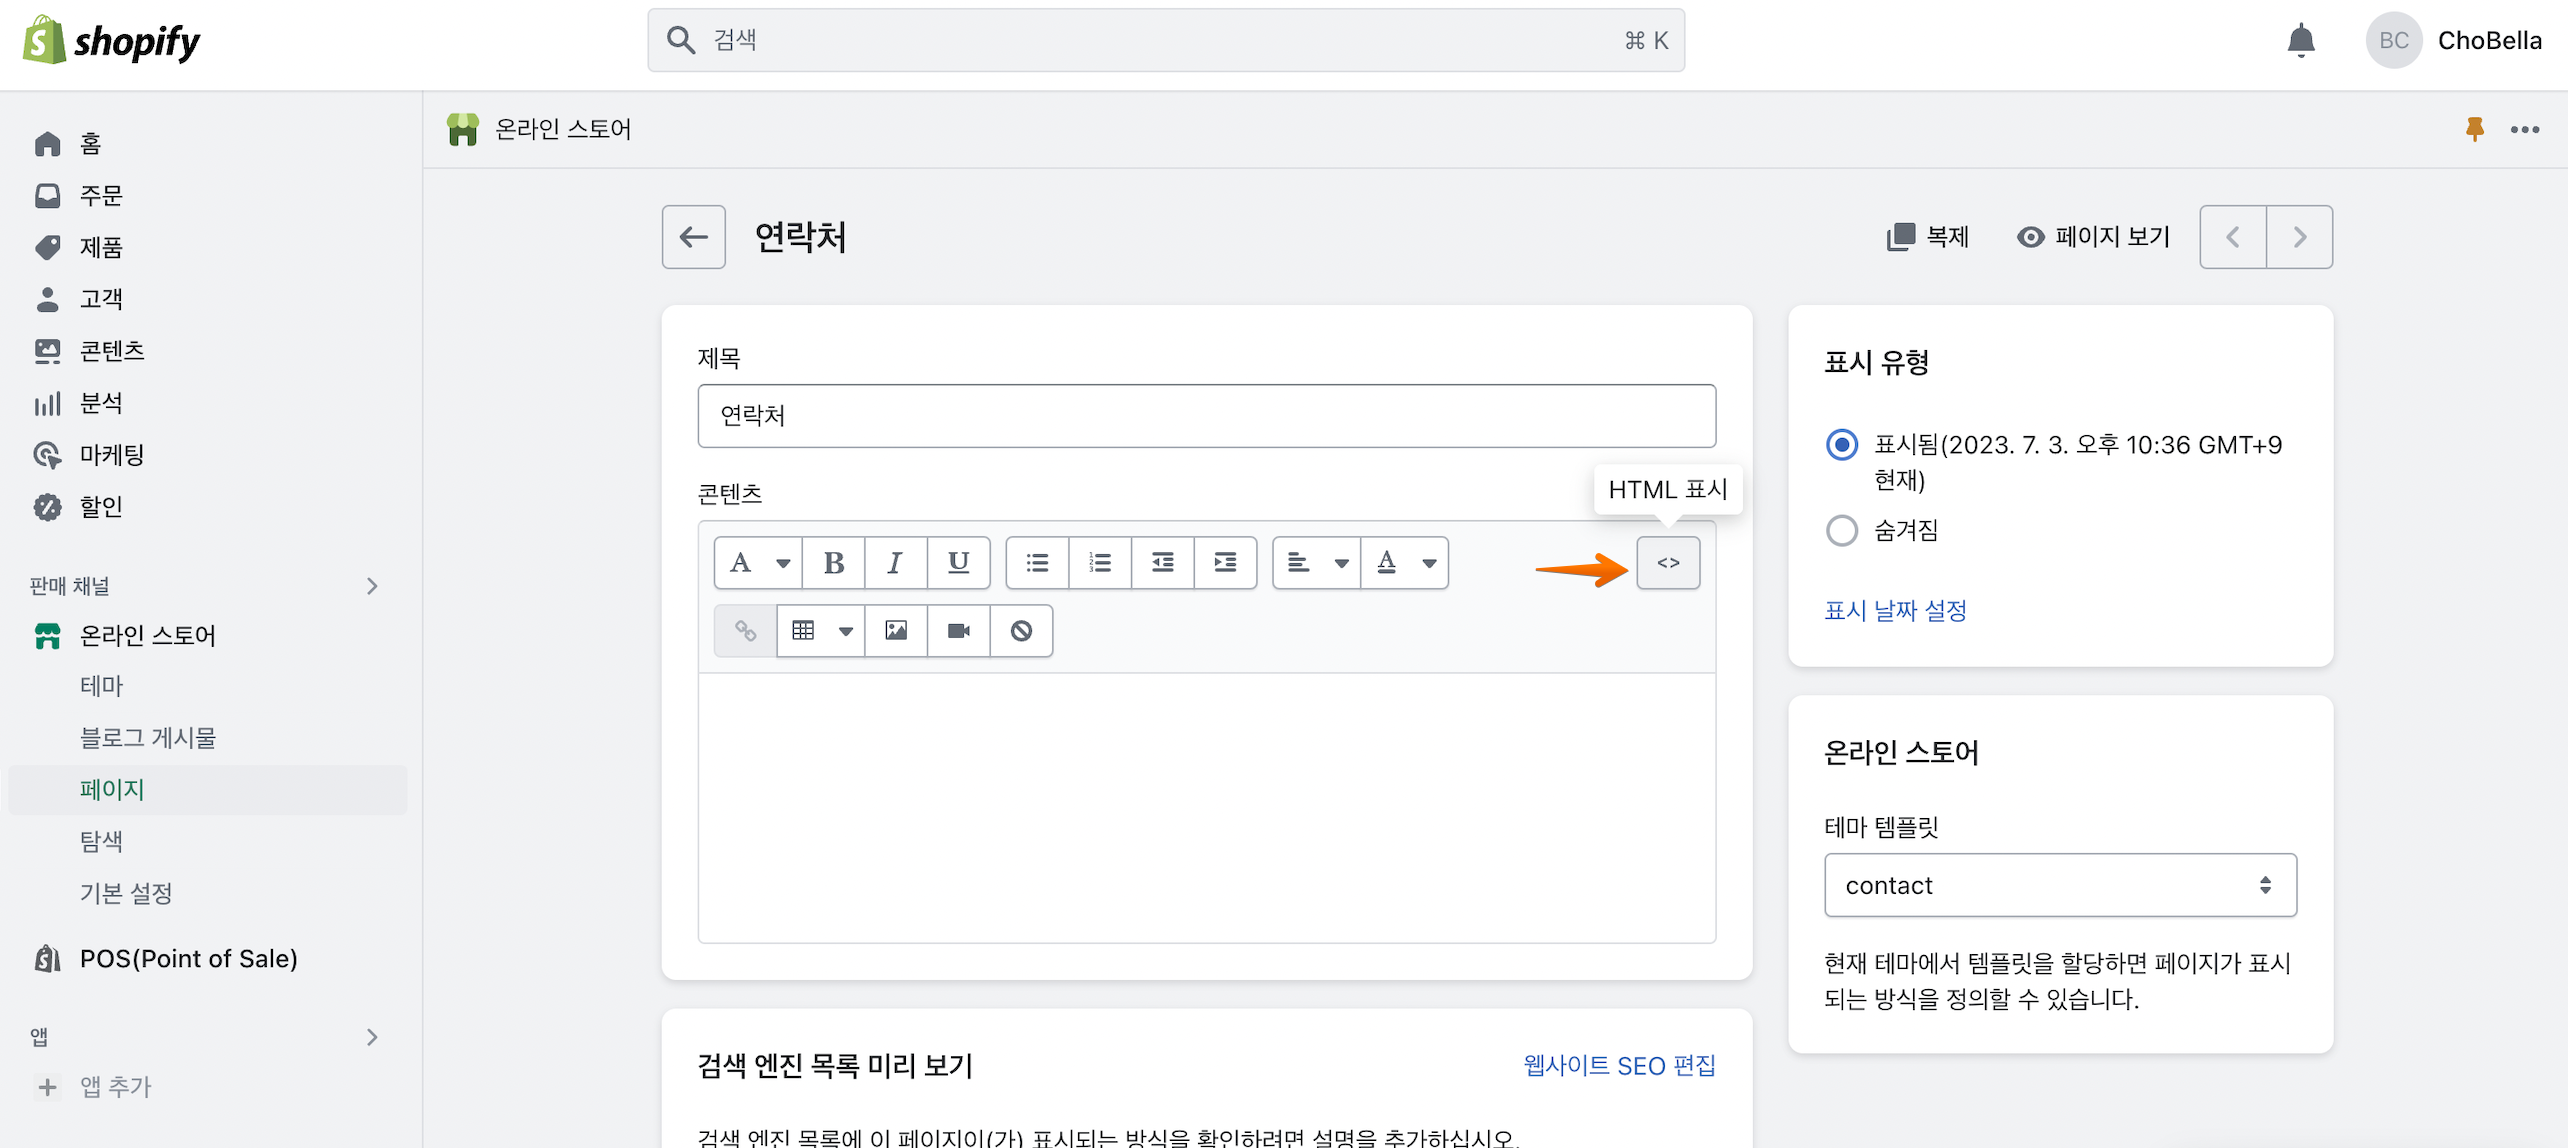Open the 테마 sidebar menu item
This screenshot has width=2568, height=1148.
pos(101,686)
